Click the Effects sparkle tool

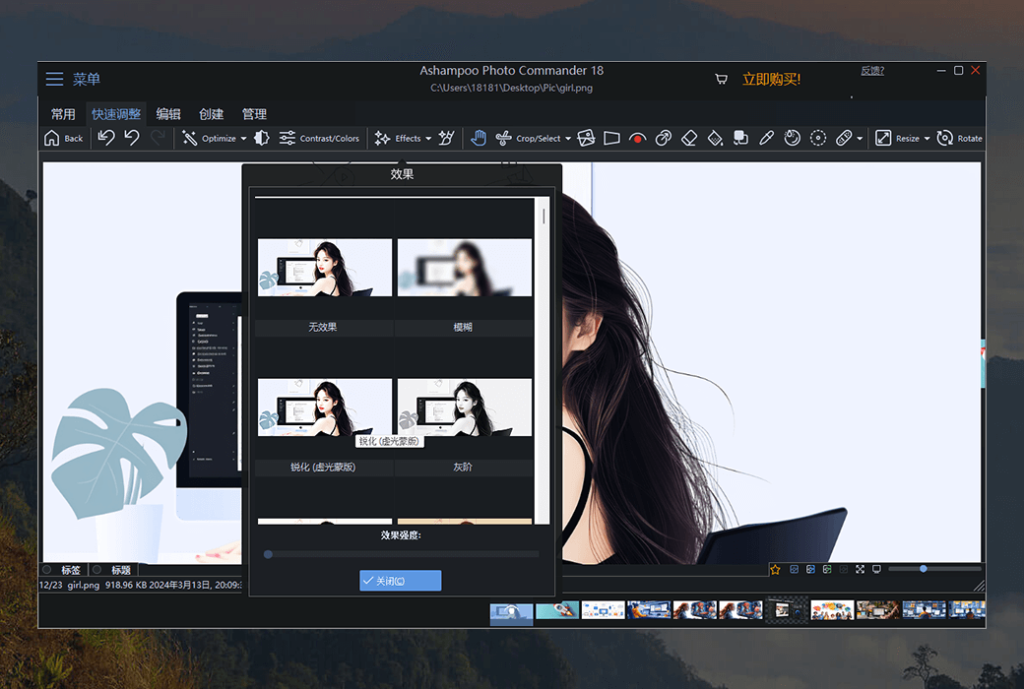coord(382,138)
